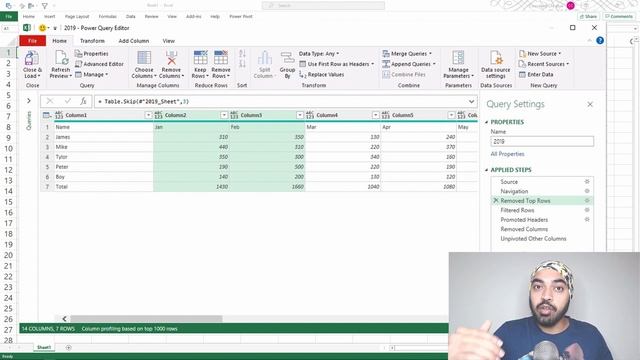
Task: Select the Removed Columns step
Action: pyautogui.click(x=524, y=229)
